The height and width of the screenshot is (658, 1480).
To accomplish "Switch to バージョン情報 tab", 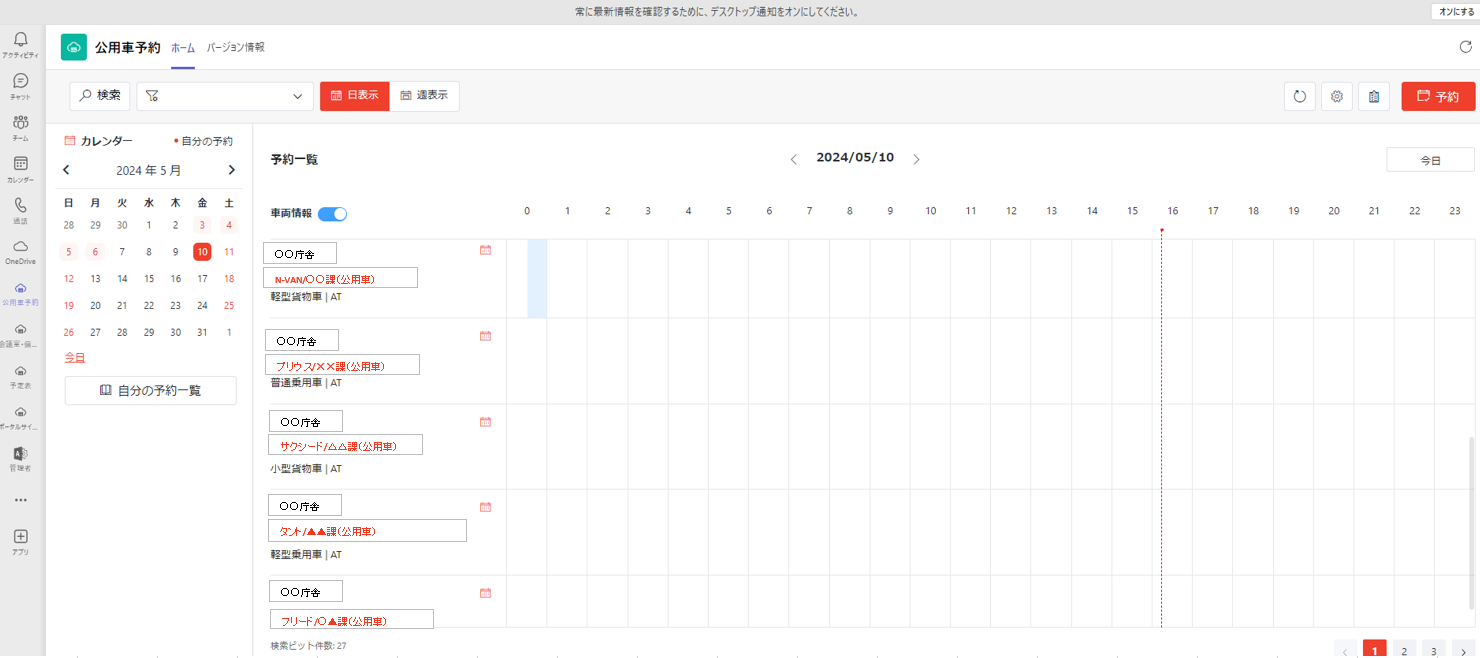I will point(236,47).
